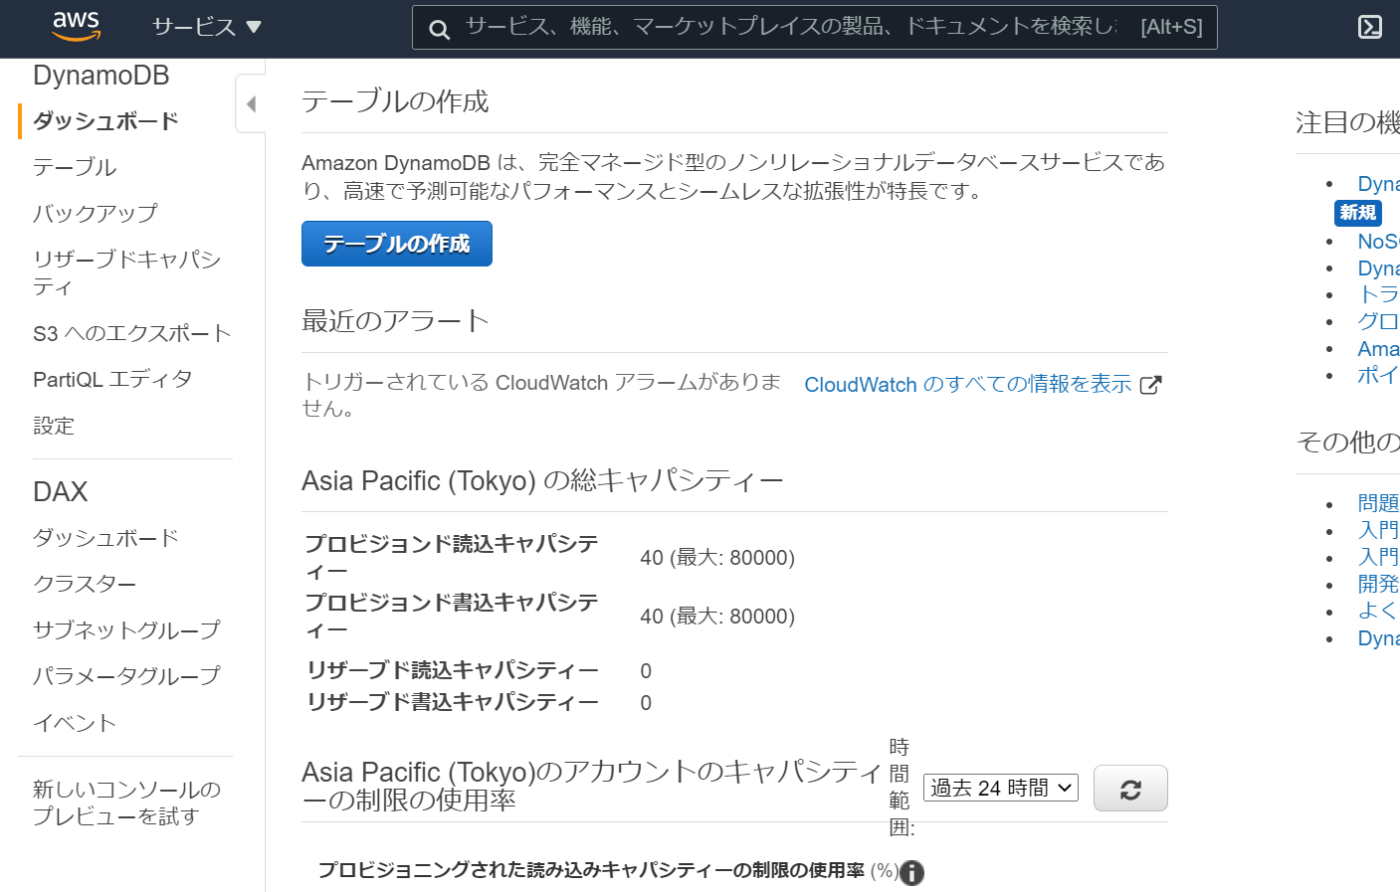1400x892 pixels.
Task: Open CloudWatch のすべての情報を表示 link
Action: click(968, 385)
